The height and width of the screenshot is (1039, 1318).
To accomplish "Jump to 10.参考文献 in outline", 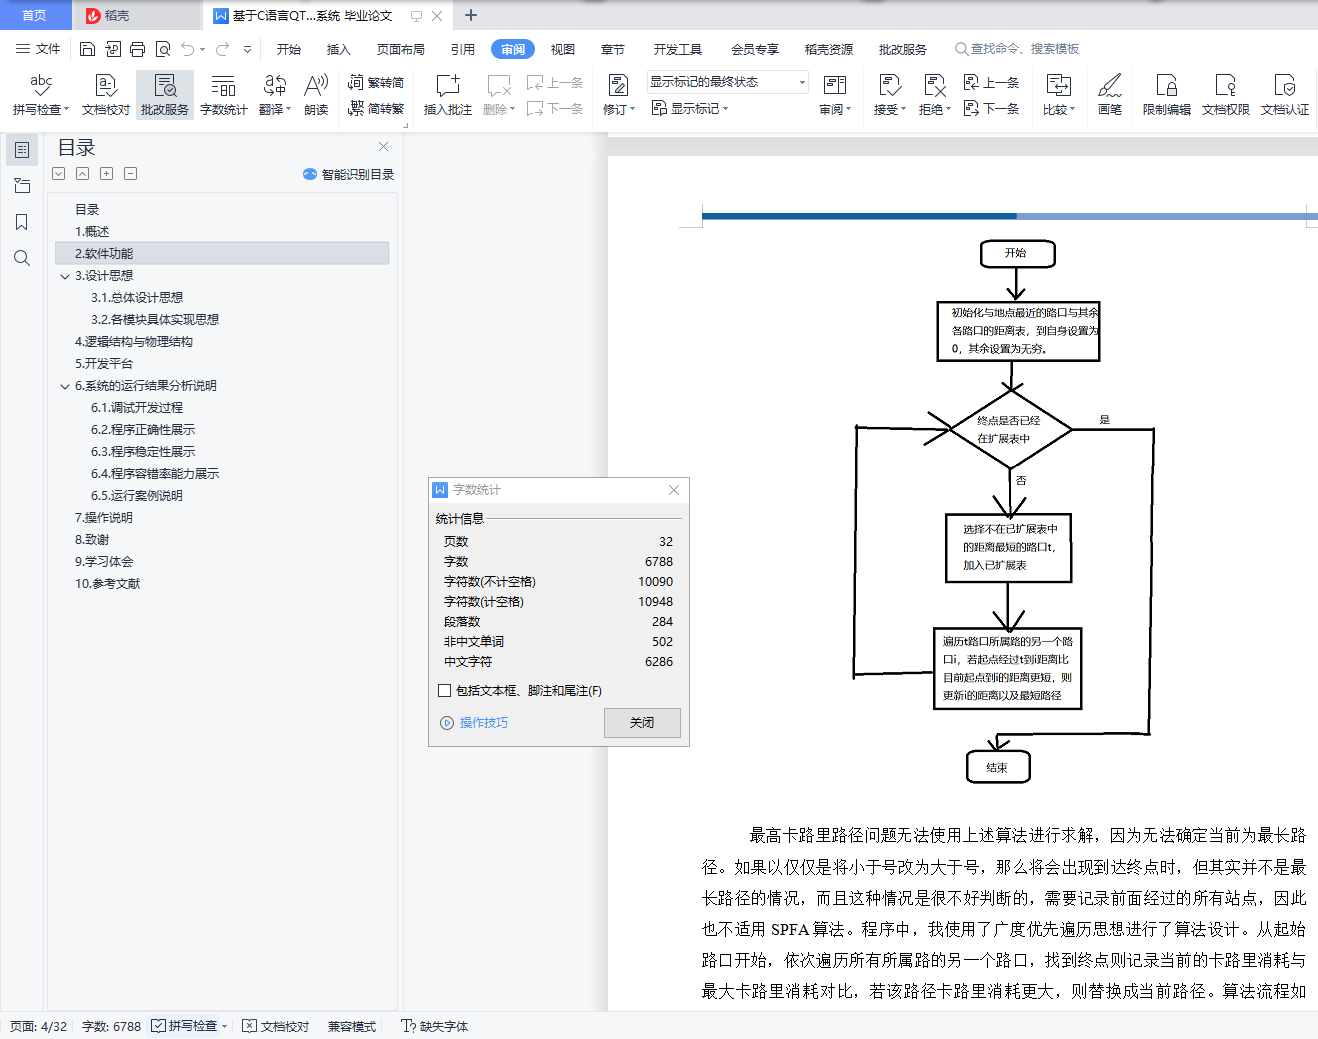I will (x=107, y=584).
